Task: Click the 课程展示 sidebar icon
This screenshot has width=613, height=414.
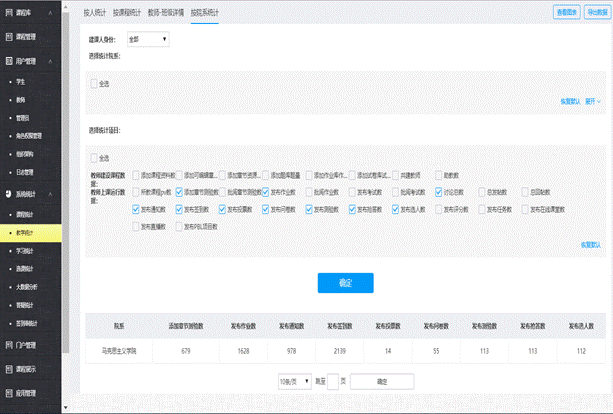Action: tap(8, 369)
